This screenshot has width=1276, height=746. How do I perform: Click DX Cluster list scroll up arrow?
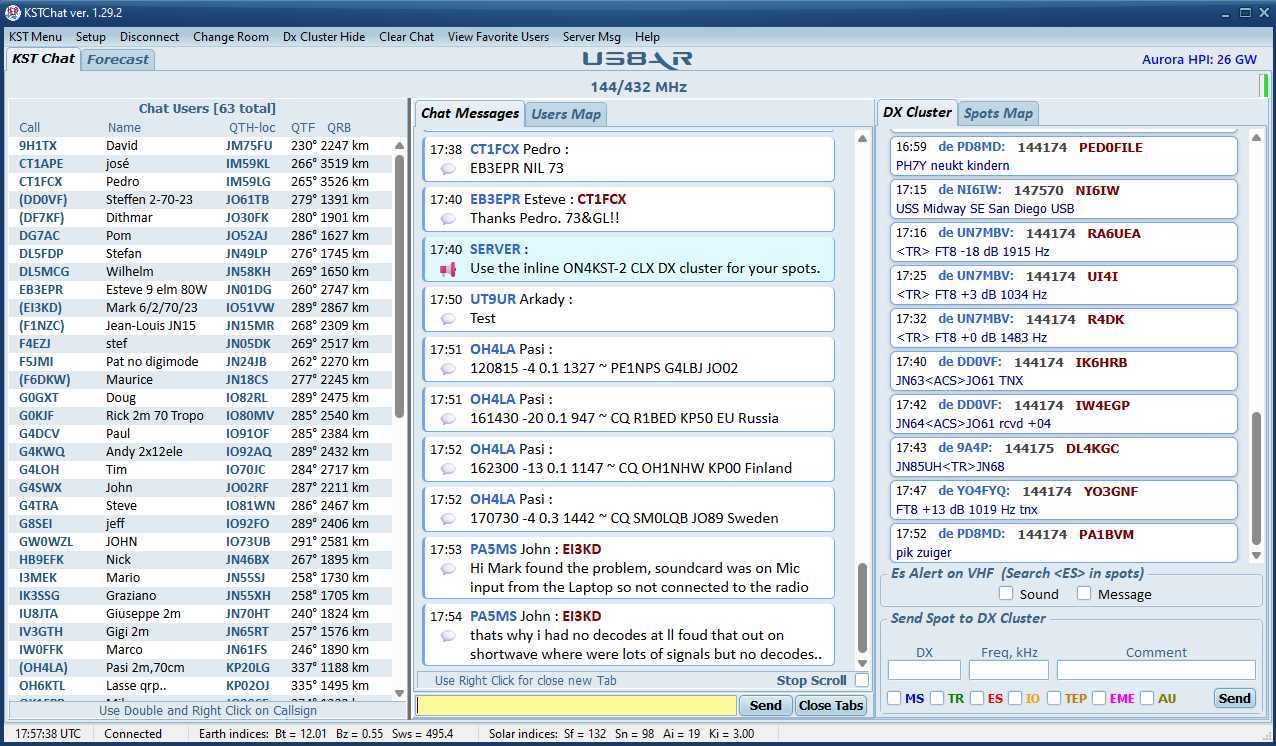(1257, 138)
